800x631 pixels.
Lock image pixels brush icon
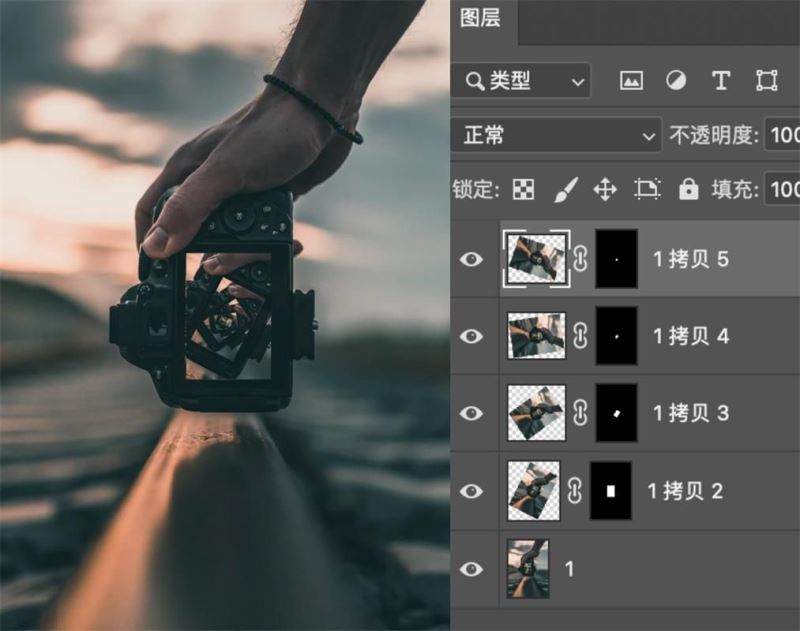pos(565,189)
